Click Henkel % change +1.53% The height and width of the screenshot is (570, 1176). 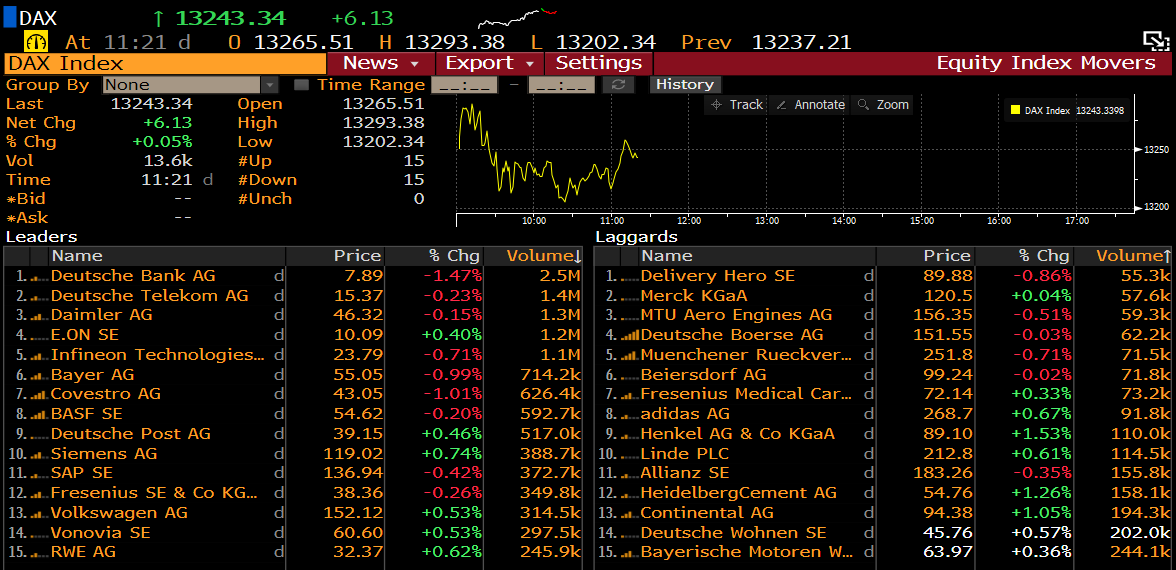point(1042,434)
